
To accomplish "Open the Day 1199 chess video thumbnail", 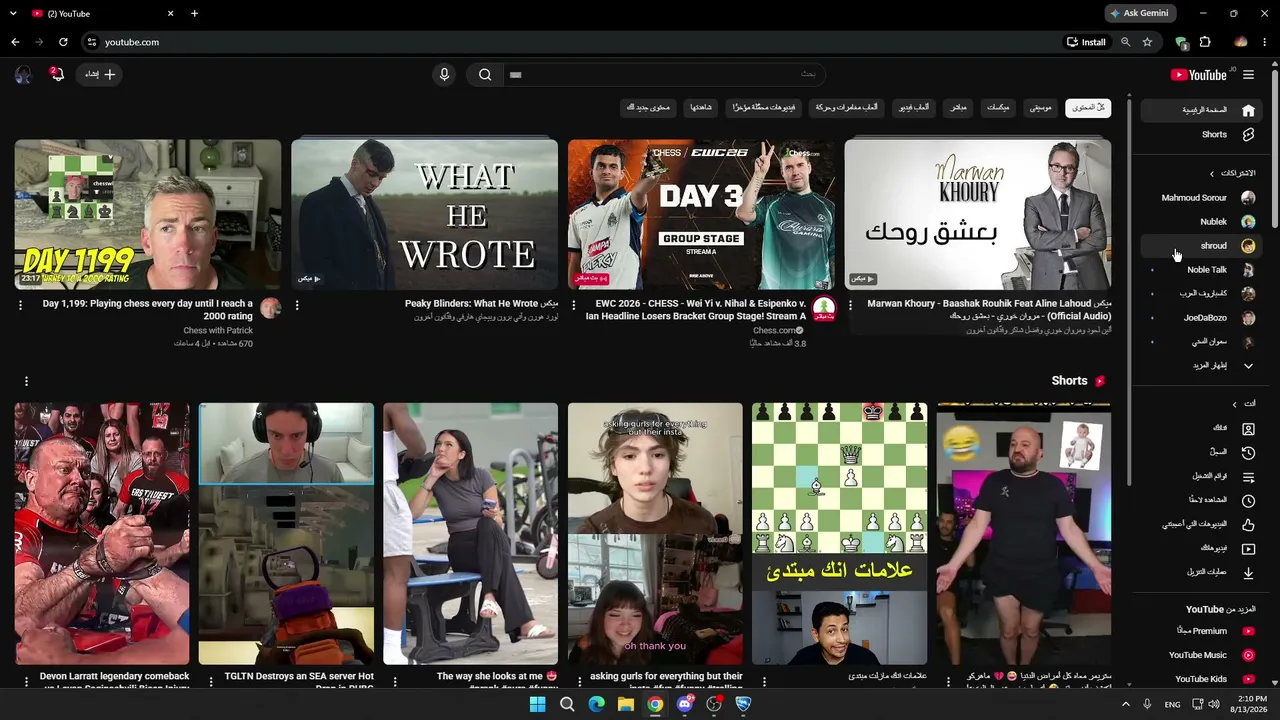I will tap(148, 214).
